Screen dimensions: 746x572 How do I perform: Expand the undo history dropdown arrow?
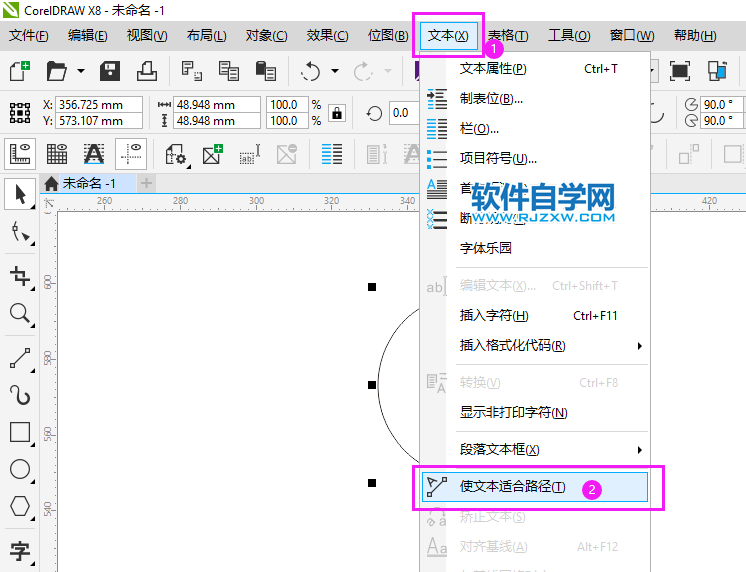pos(334,71)
